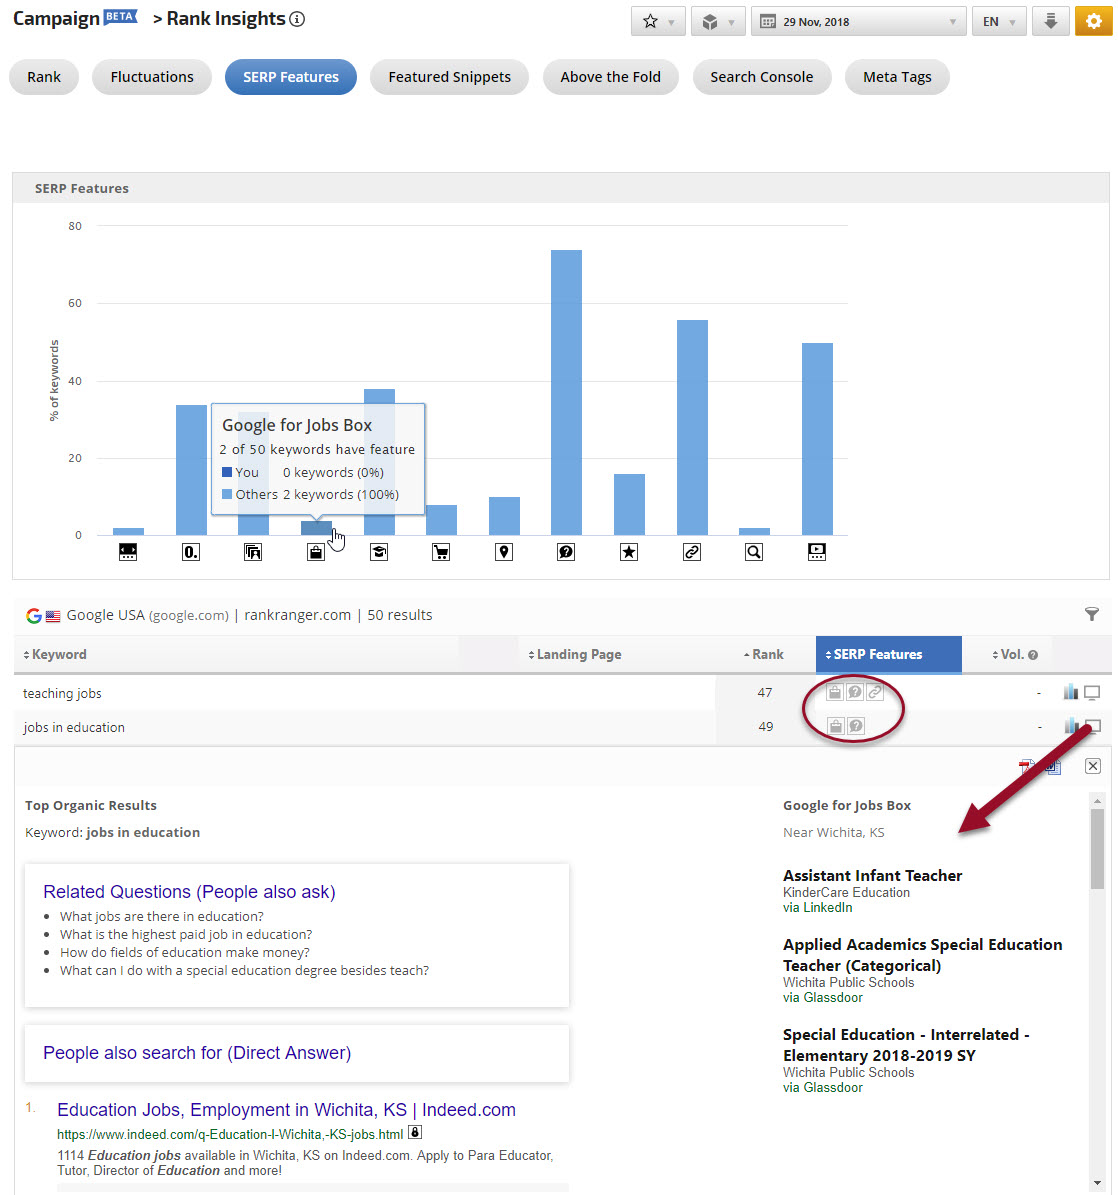Screen dimensions: 1118x1195
Task: Click the site links chain chart icon
Action: coord(692,552)
